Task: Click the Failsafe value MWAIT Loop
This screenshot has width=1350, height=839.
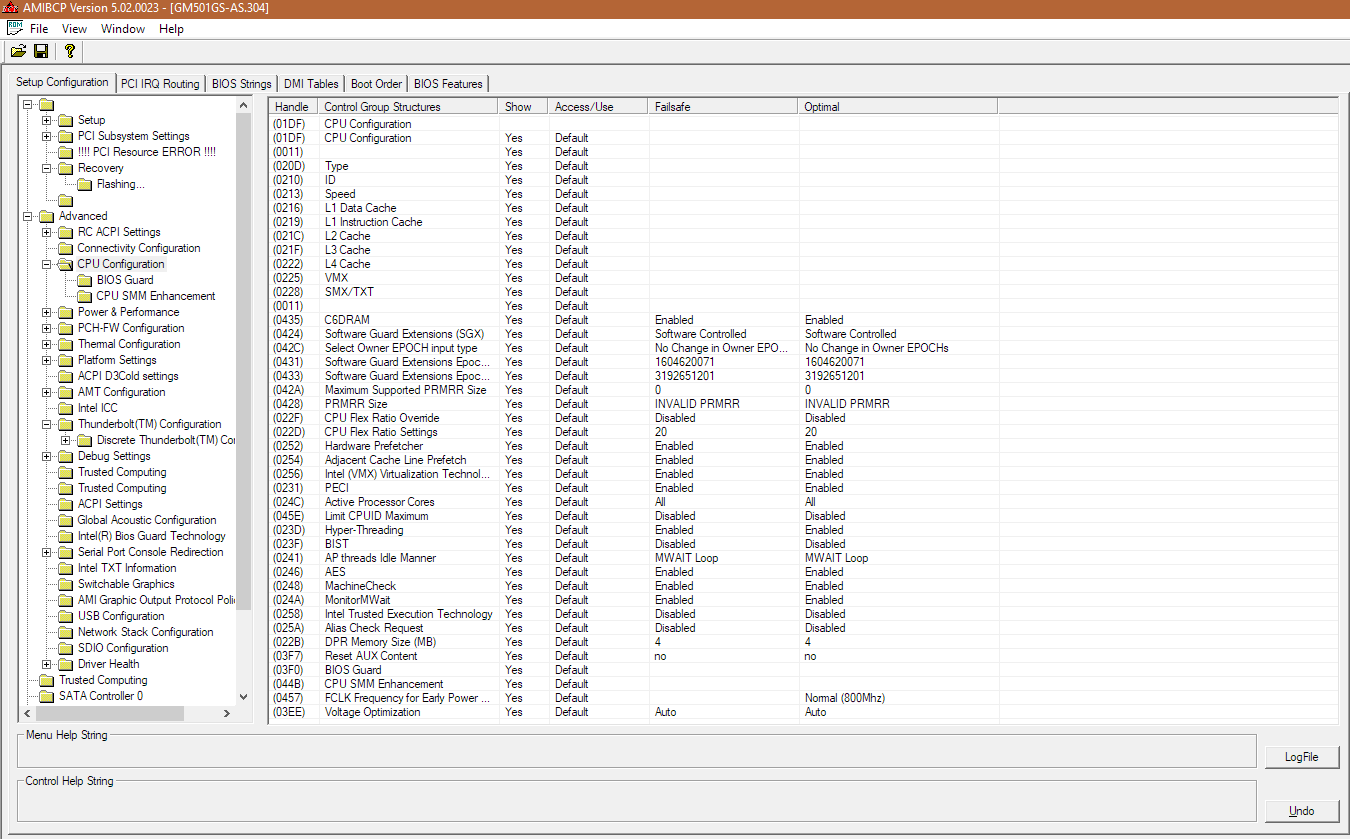Action: [687, 558]
